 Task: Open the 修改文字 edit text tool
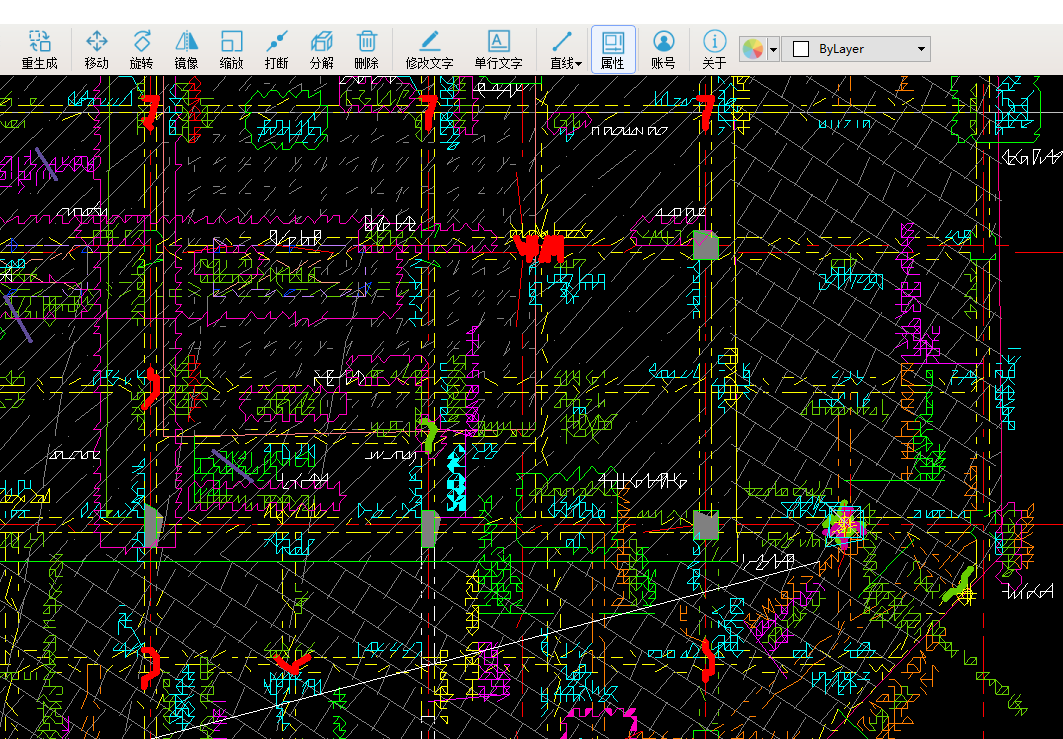click(429, 41)
